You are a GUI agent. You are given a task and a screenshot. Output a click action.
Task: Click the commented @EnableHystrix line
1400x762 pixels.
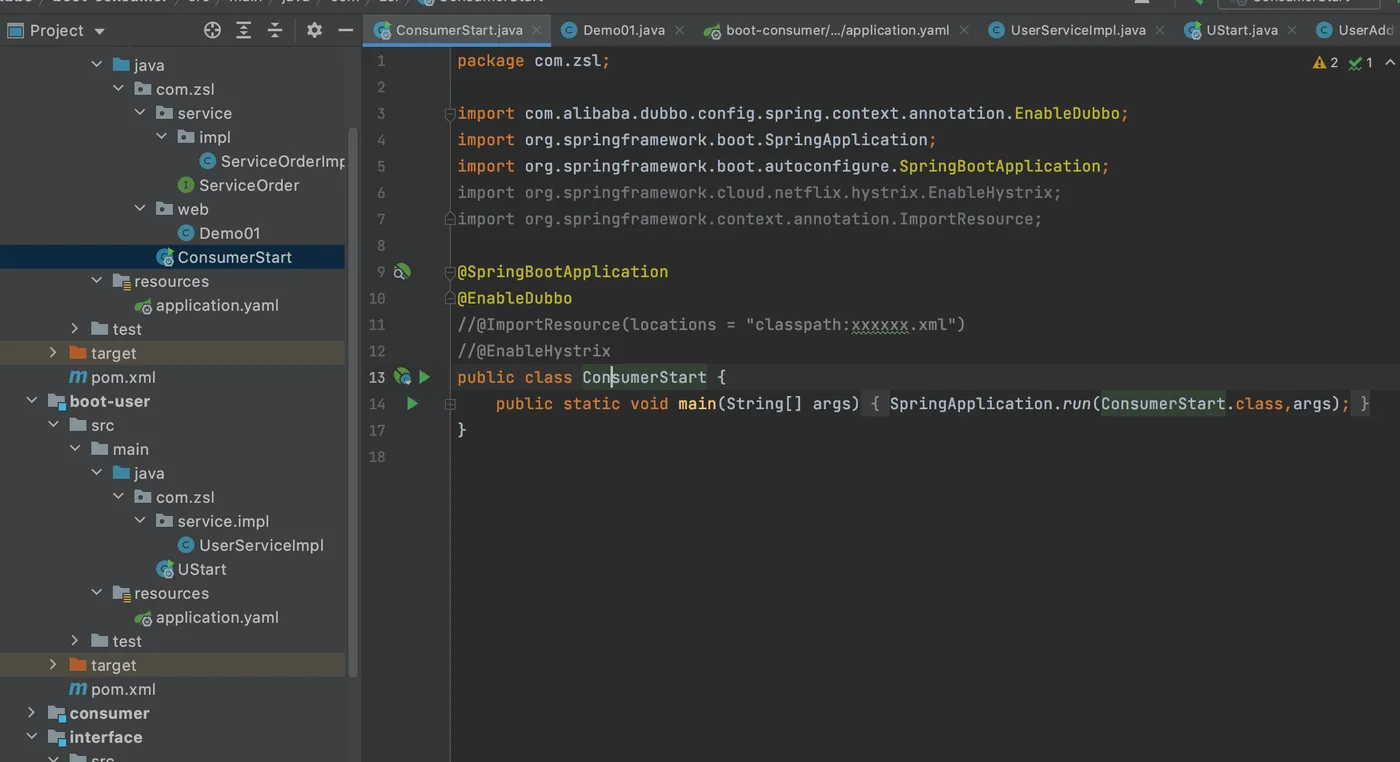(534, 351)
